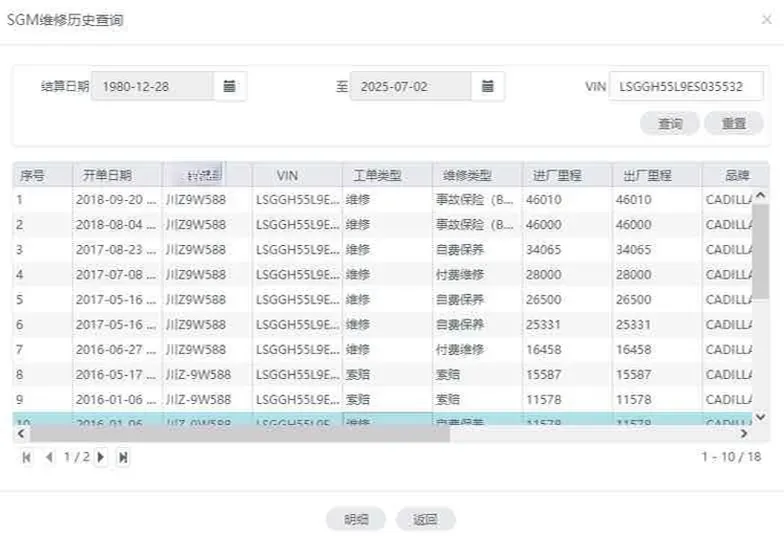Viewport: 784px width, 536px height.
Task: Click horizontal scrollbar right arrow
Action: [x=744, y=434]
